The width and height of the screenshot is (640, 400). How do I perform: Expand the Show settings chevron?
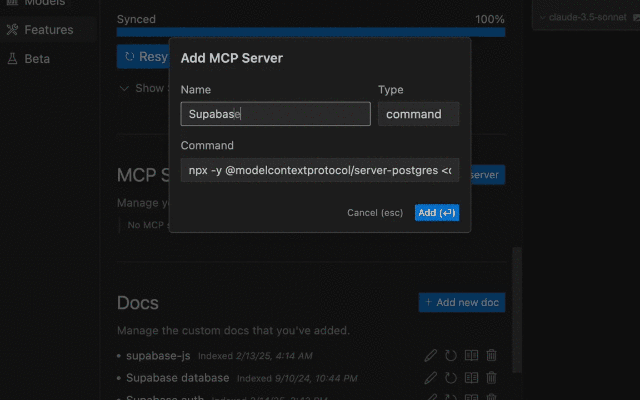pyautogui.click(x=124, y=88)
